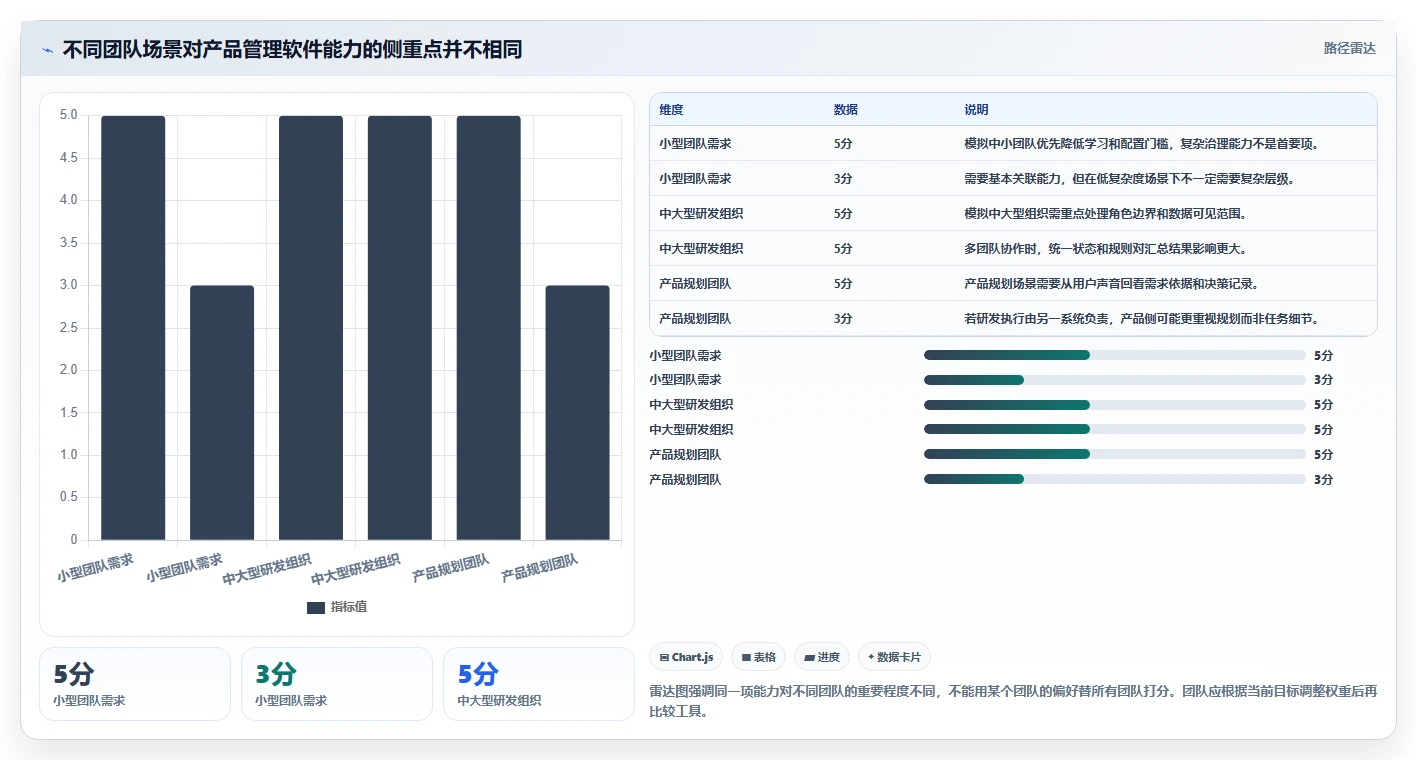Select the cell 需要基本关联能力，但在低复杂度场景下

pyautogui.click(x=1129, y=179)
